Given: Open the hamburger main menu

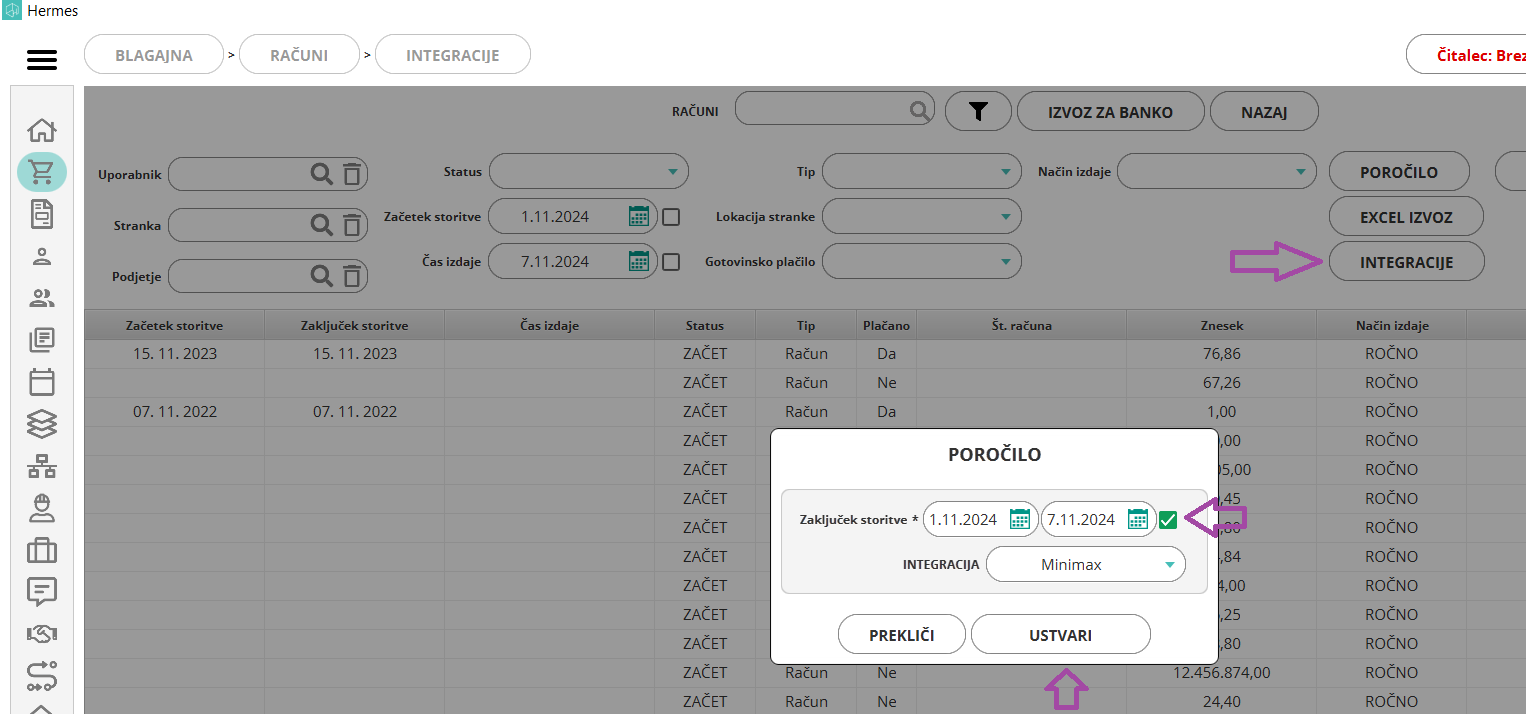Looking at the screenshot, I should click(x=42, y=61).
